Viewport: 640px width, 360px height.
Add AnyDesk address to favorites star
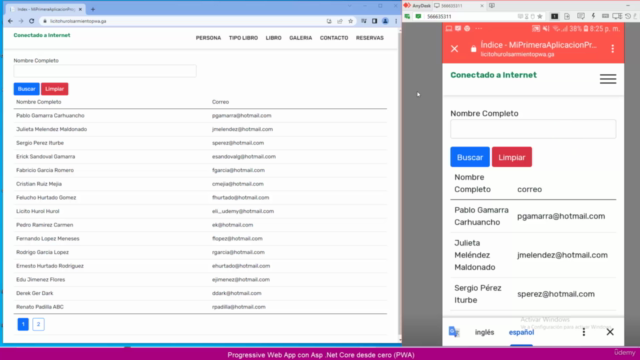point(540,16)
